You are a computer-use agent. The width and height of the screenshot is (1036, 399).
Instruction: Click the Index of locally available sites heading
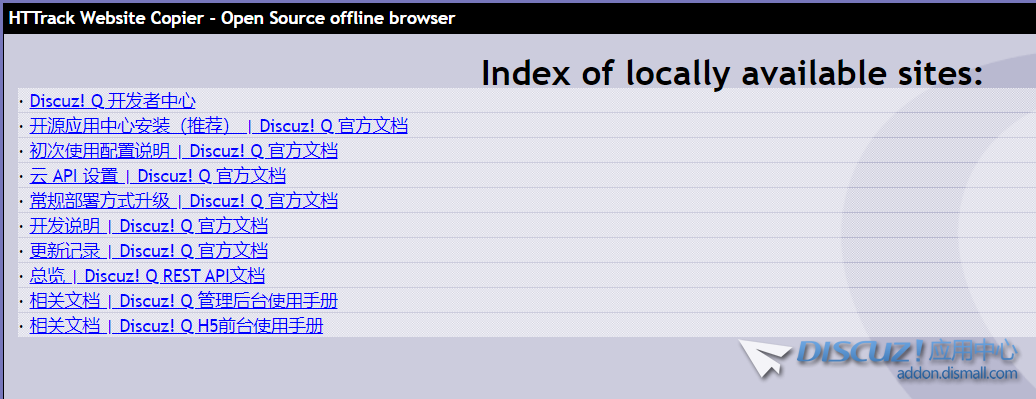coord(732,73)
